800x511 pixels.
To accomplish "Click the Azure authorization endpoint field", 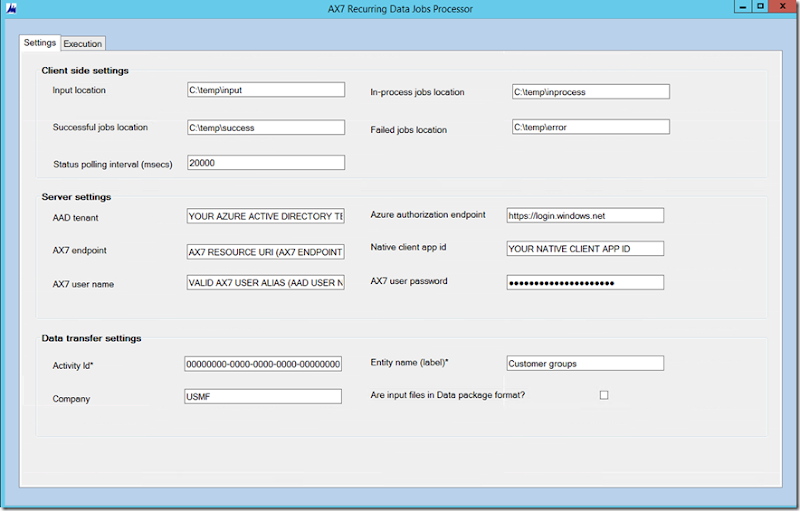I will tap(585, 215).
